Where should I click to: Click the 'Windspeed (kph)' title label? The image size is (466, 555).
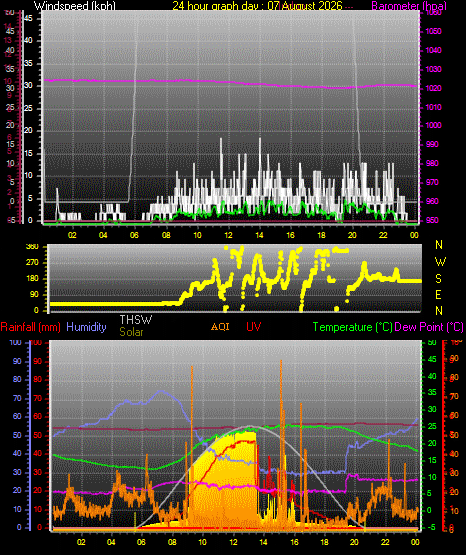[x=75, y=5]
